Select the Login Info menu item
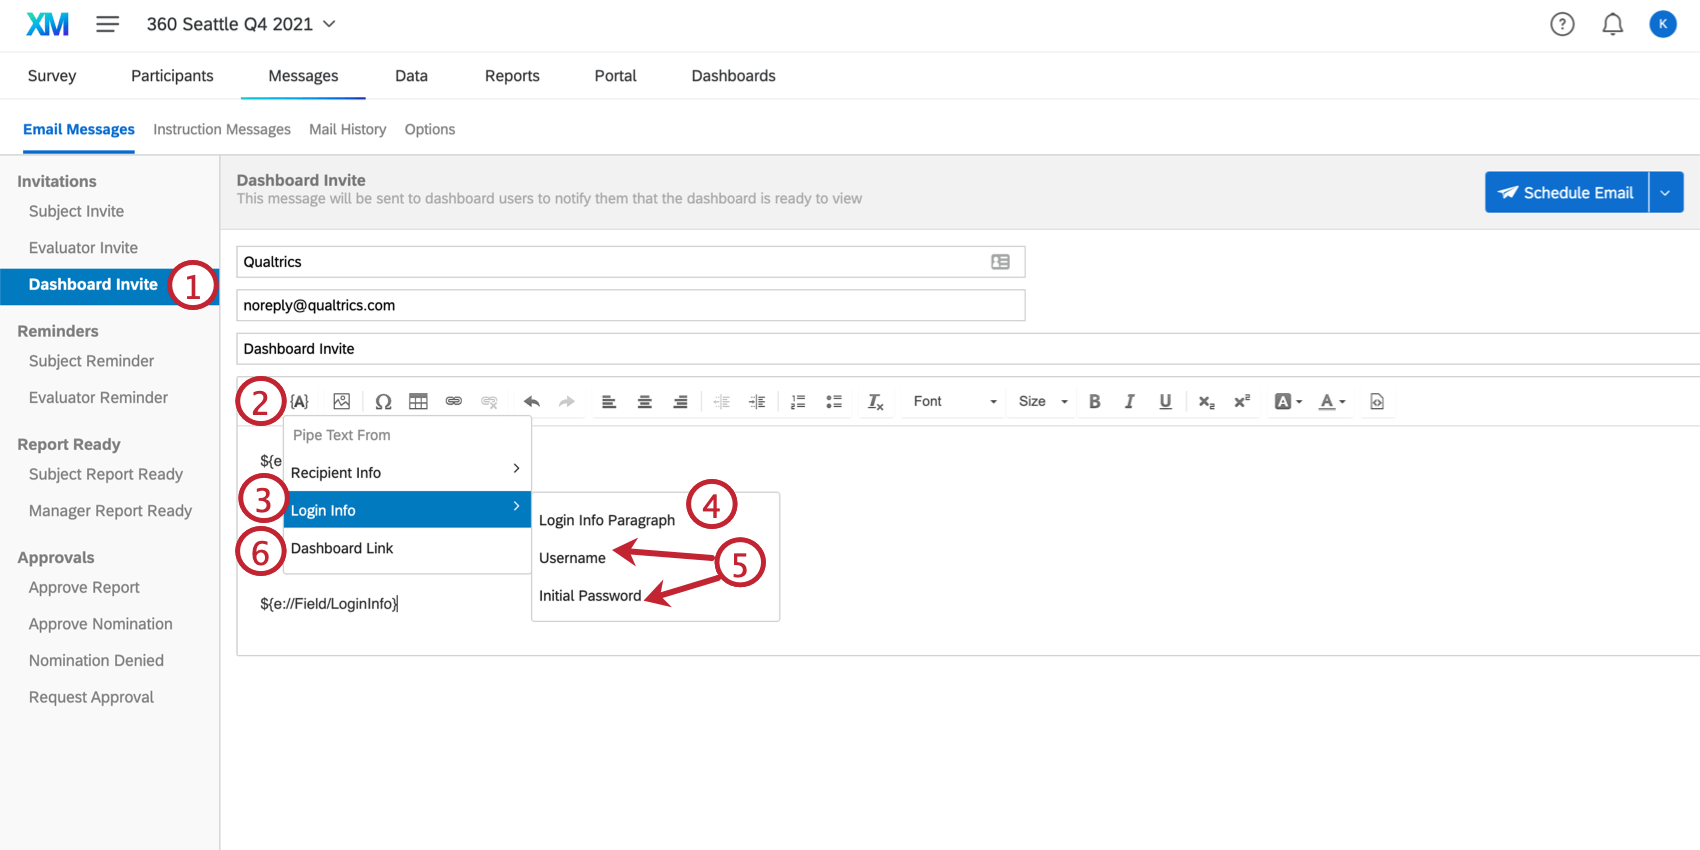The height and width of the screenshot is (850, 1700). pos(407,510)
